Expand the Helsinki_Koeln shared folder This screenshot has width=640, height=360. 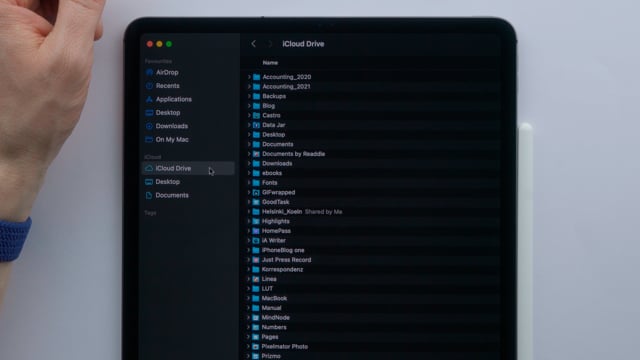pyautogui.click(x=249, y=211)
